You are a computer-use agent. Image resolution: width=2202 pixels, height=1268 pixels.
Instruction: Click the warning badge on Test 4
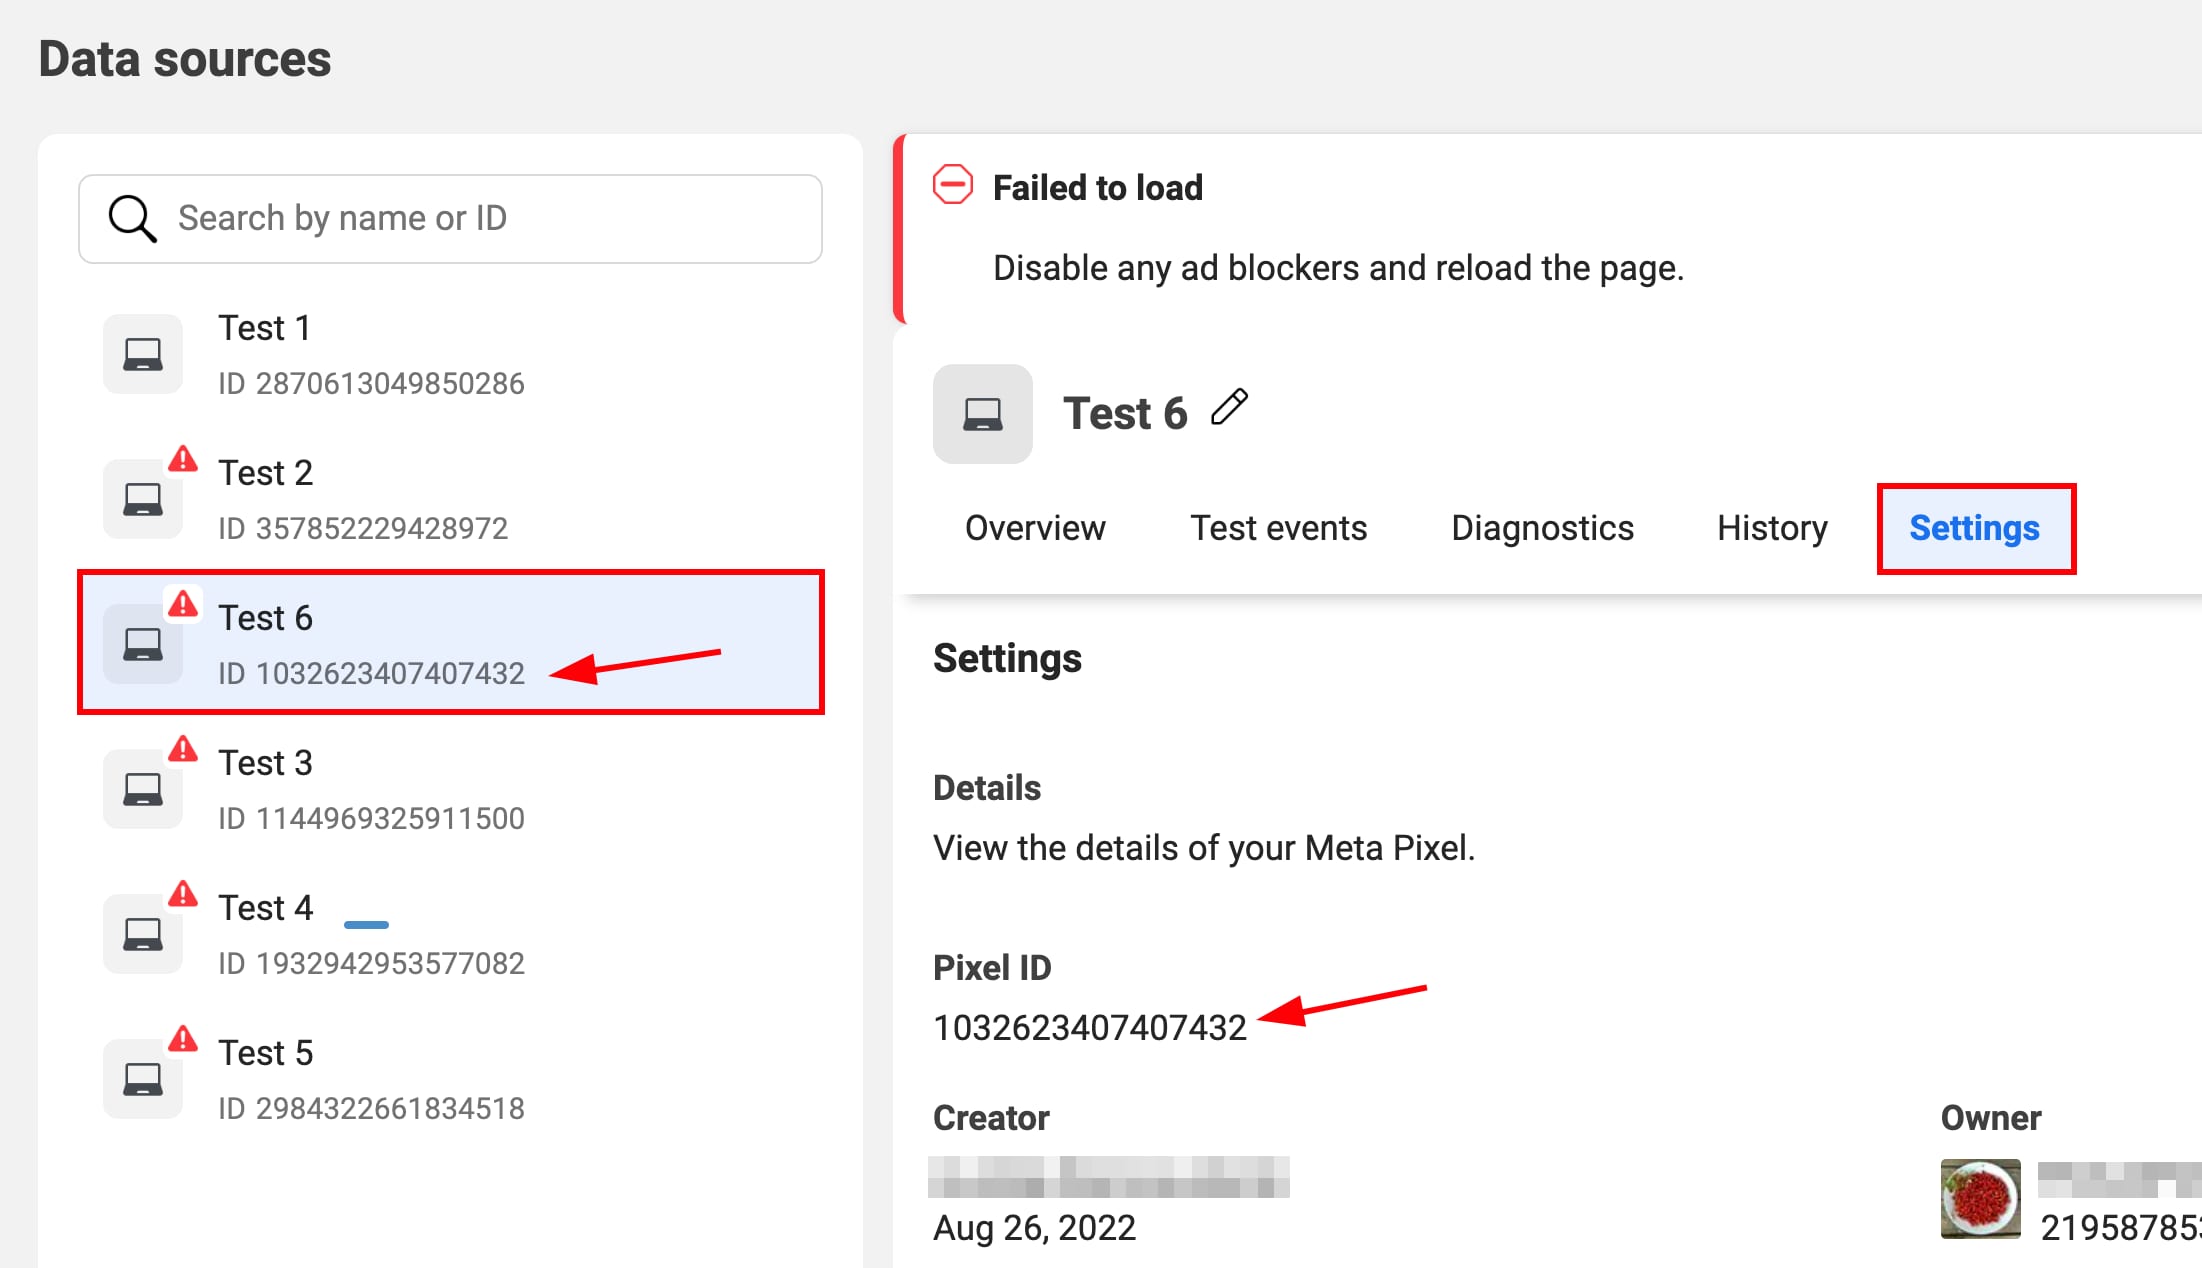[183, 894]
